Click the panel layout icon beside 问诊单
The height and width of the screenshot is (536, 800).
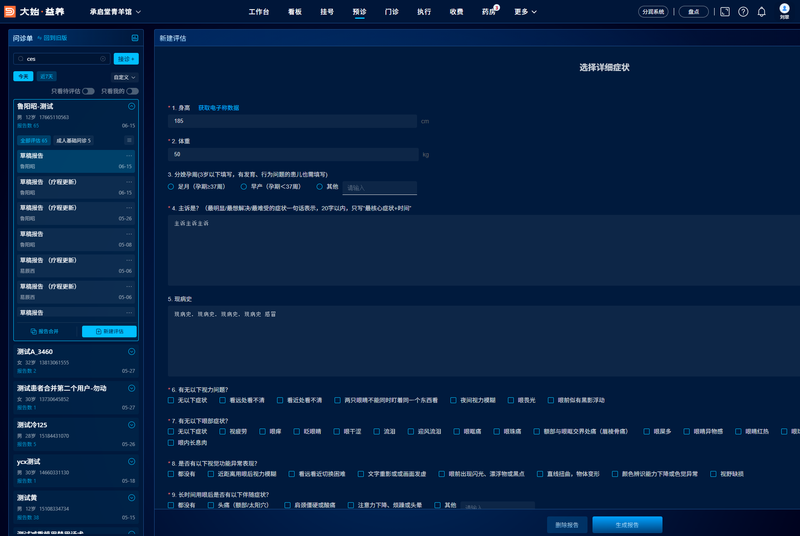click(135, 38)
